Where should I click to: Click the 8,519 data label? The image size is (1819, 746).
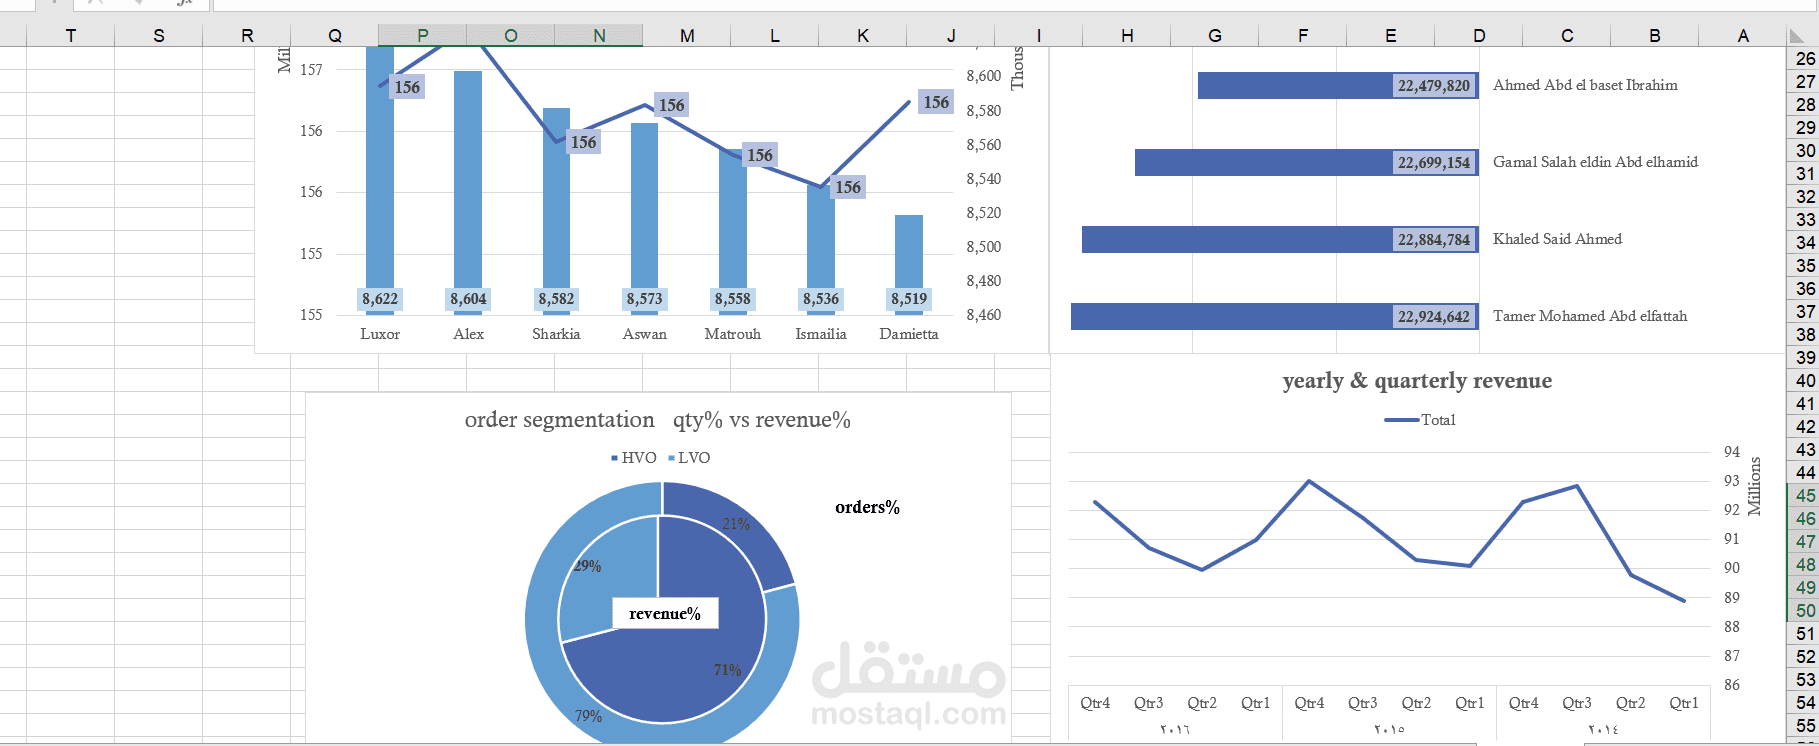(x=909, y=299)
